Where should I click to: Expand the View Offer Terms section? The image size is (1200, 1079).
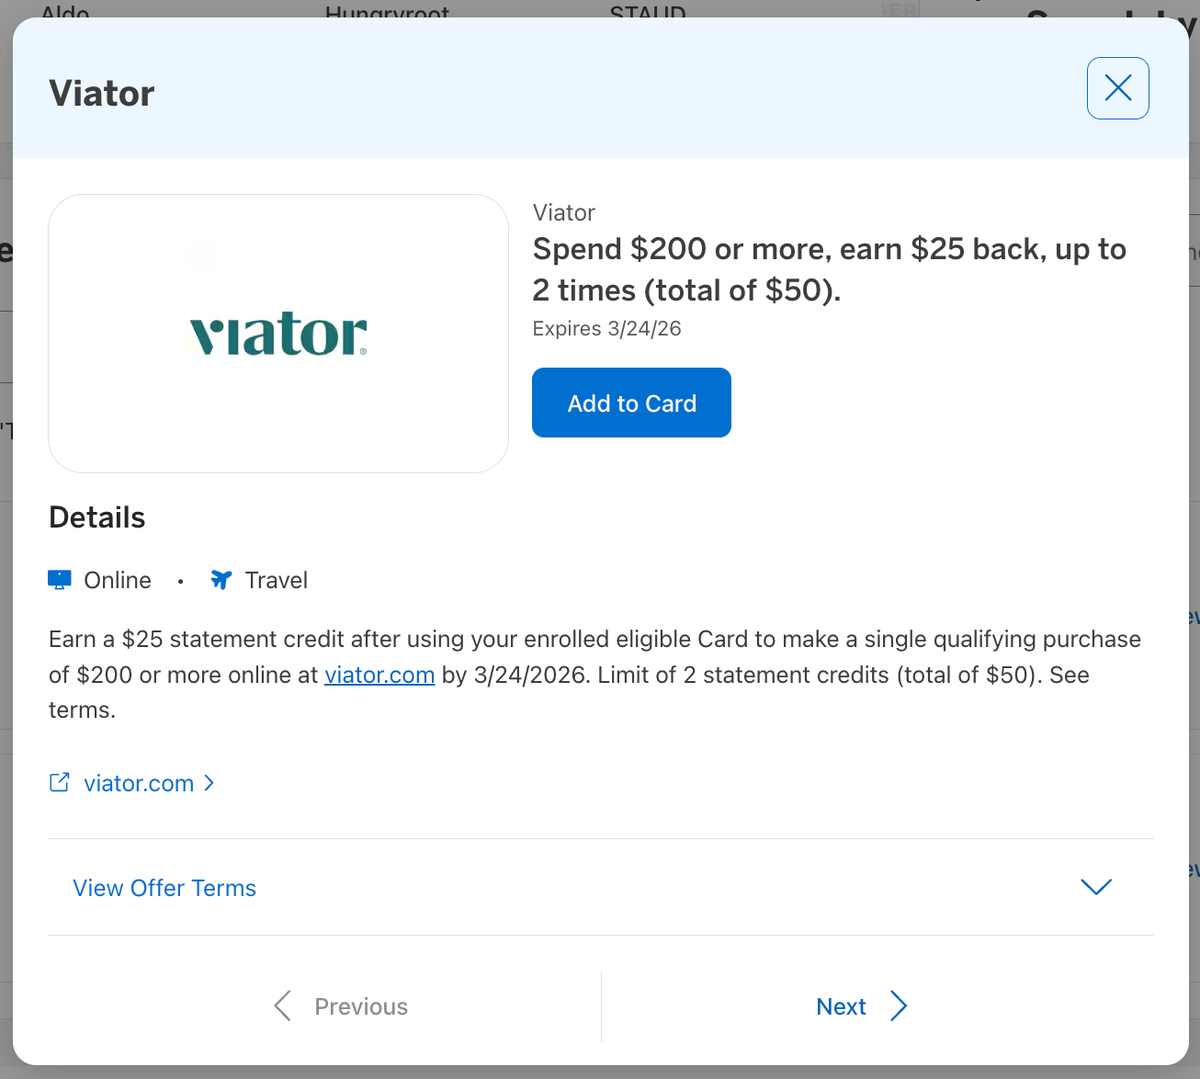click(164, 888)
